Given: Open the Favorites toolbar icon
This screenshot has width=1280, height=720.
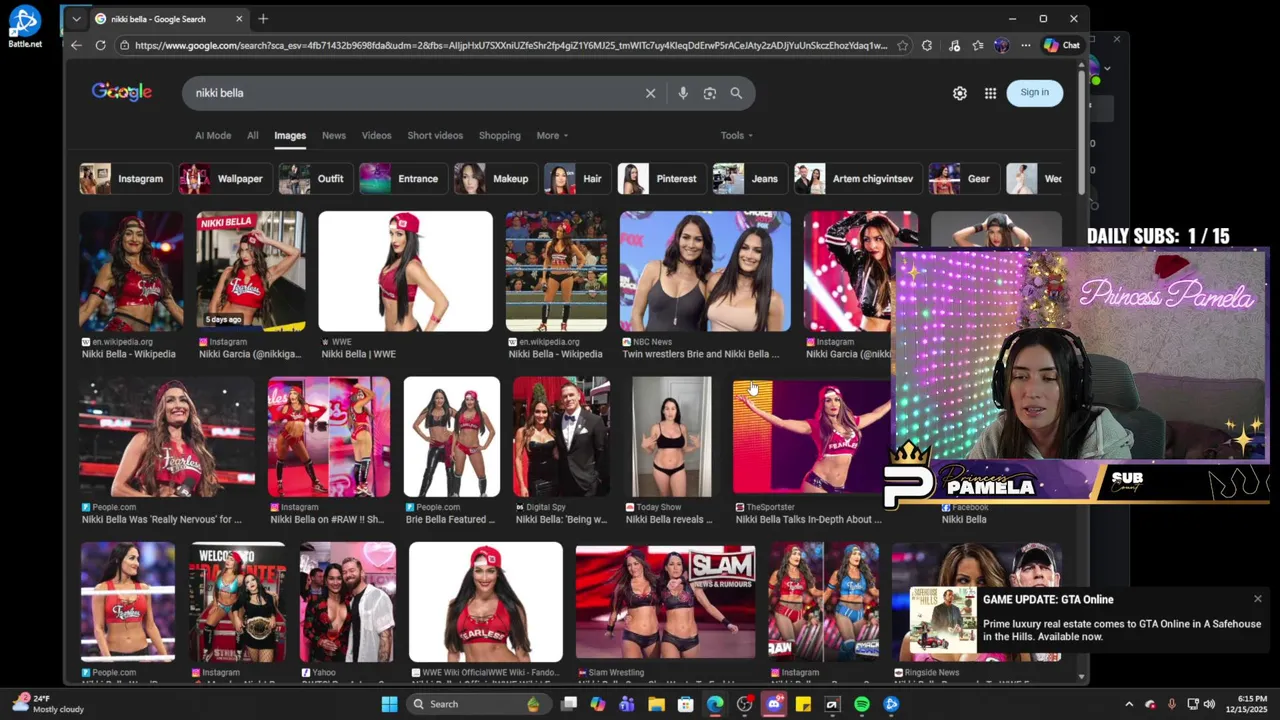Looking at the screenshot, I should click(x=977, y=45).
